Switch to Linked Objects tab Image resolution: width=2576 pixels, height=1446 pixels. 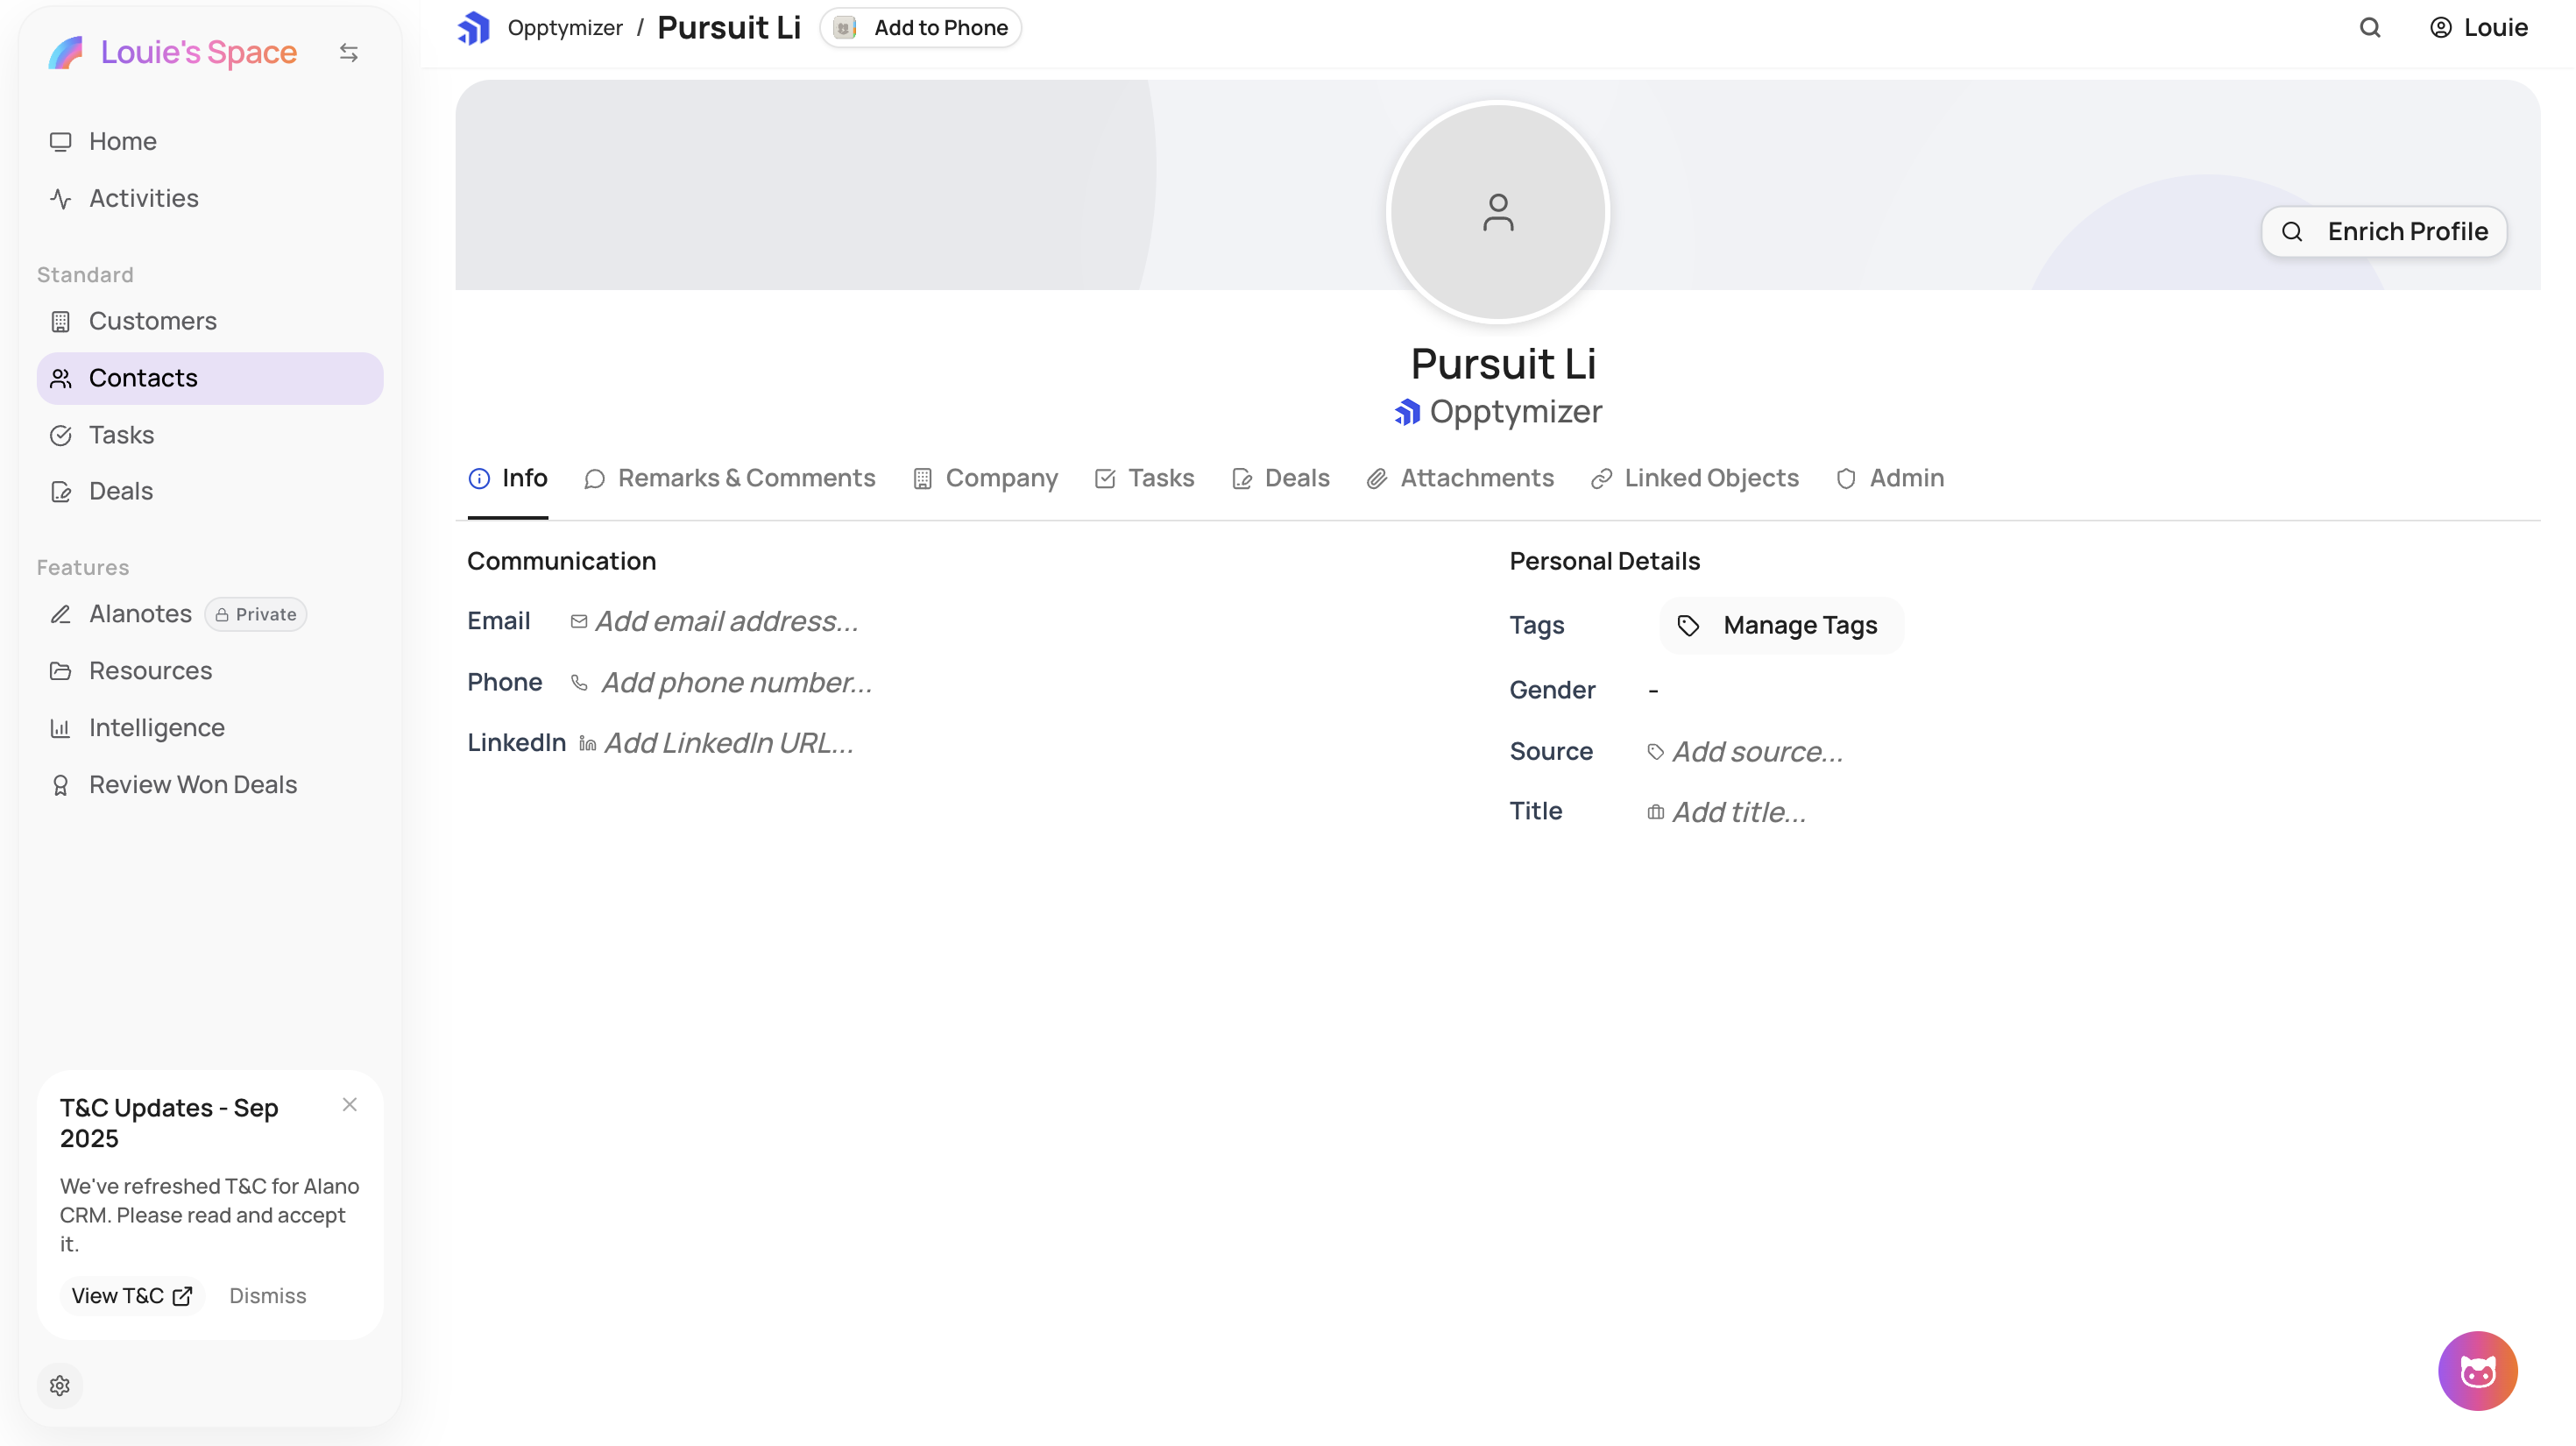[1694, 478]
